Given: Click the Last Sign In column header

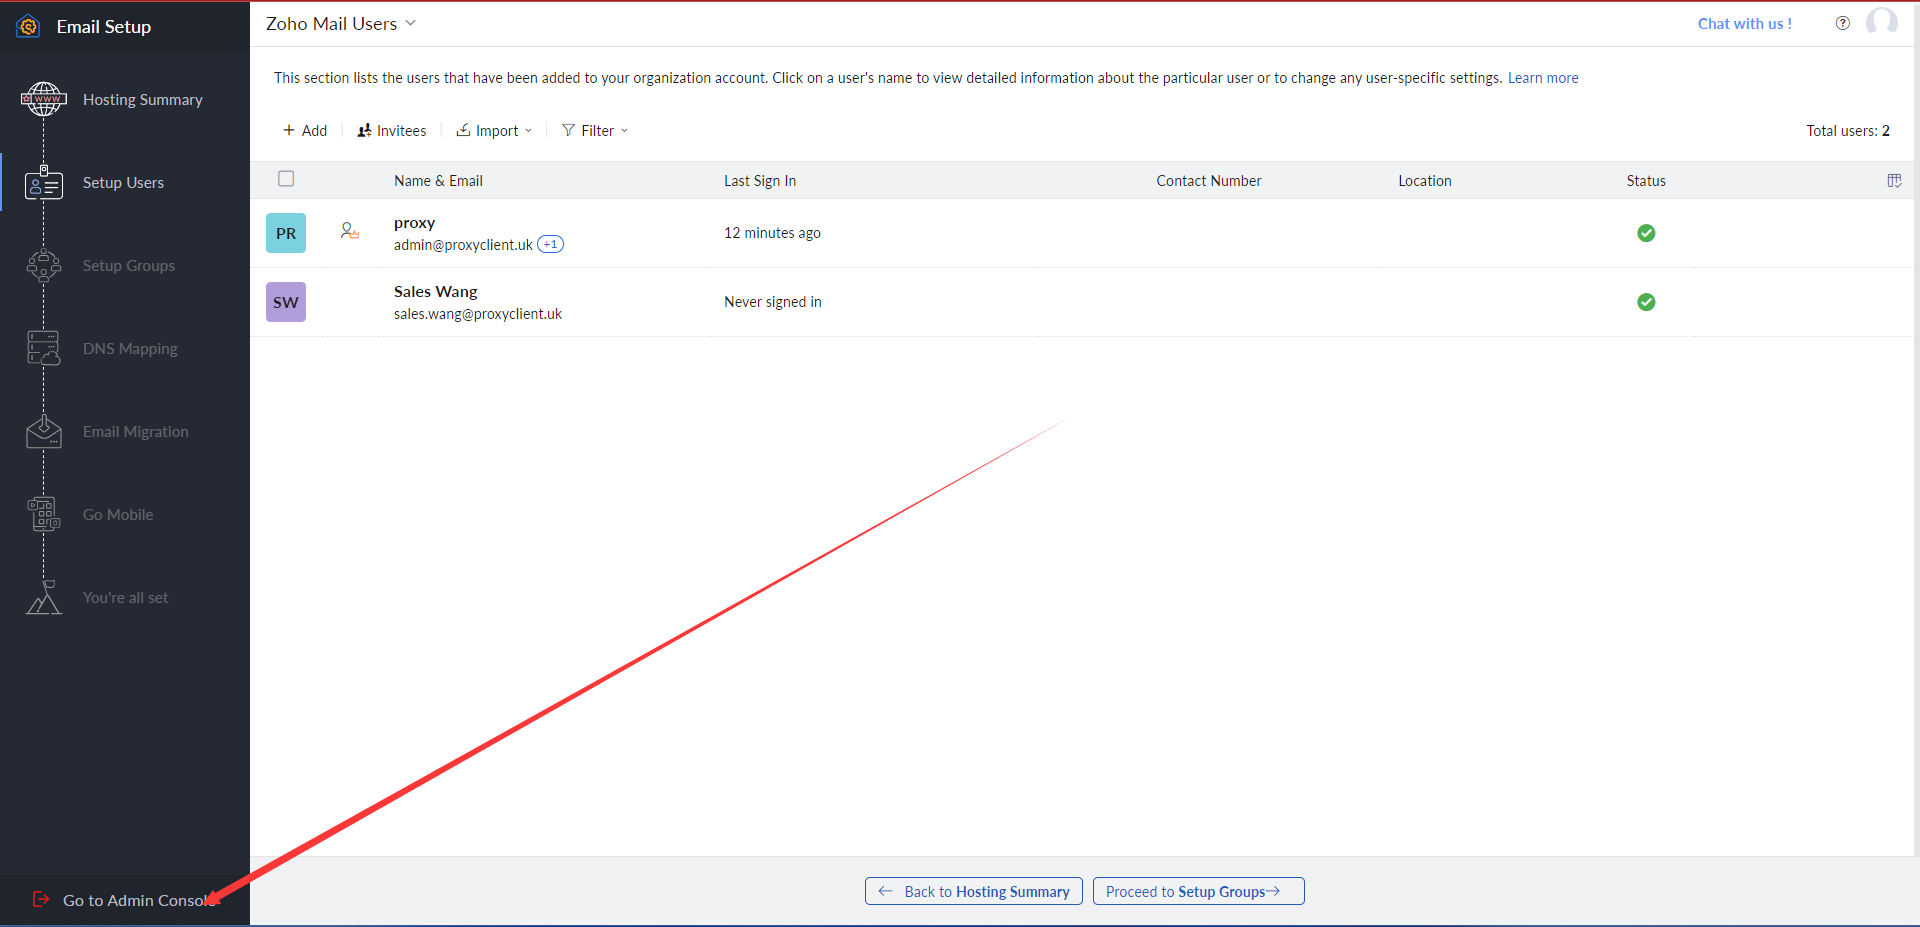Looking at the screenshot, I should coord(760,181).
